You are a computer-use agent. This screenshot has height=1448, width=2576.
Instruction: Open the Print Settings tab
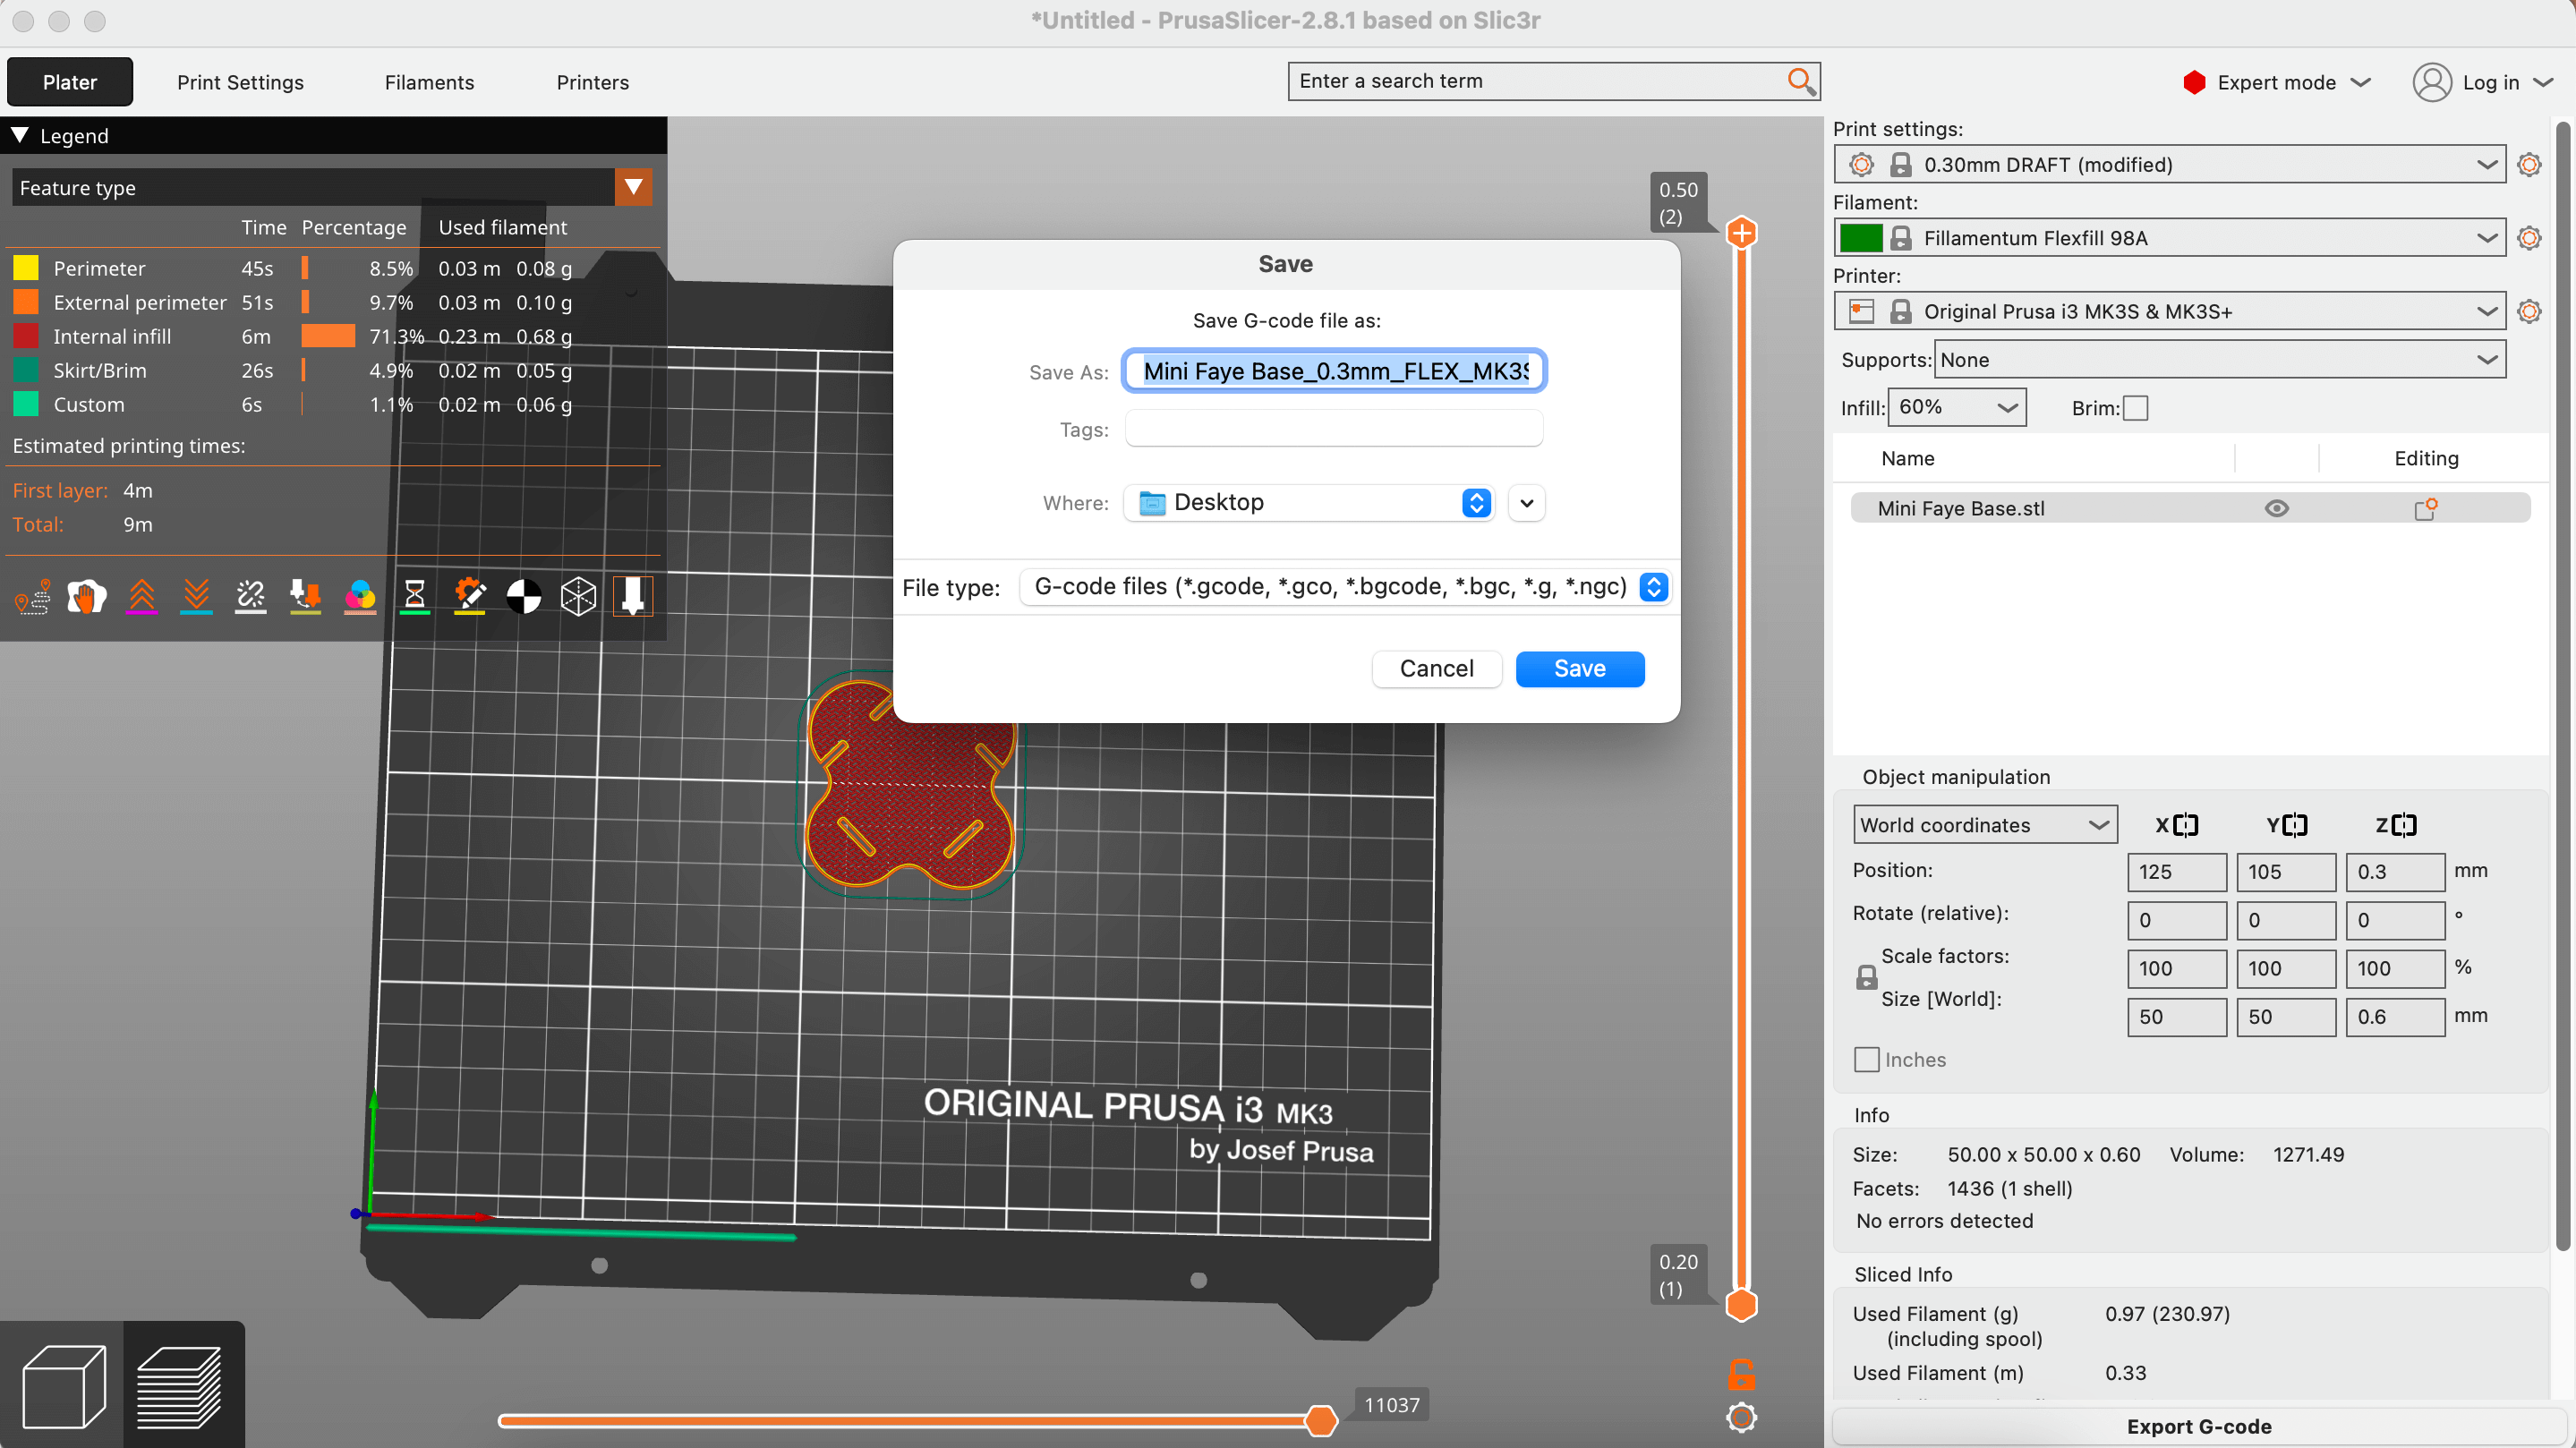pos(240,82)
